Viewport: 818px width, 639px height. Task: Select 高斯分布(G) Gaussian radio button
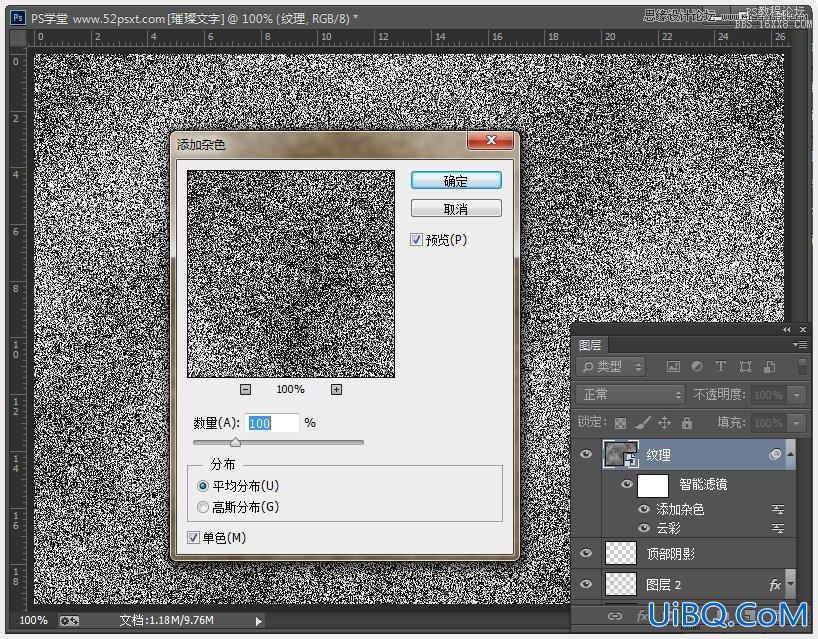pos(203,507)
